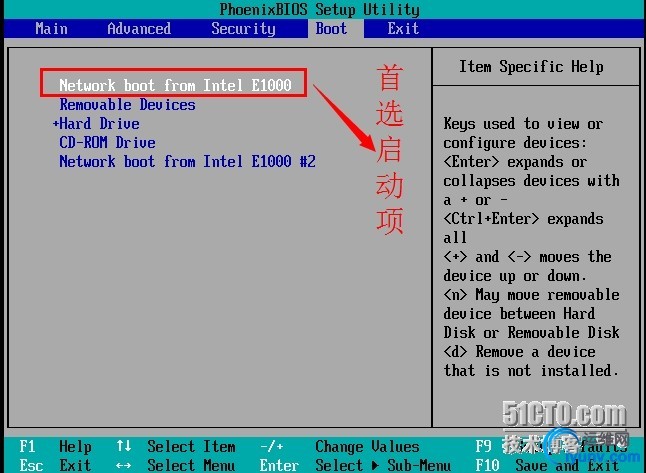Click the Select Item hint
The height and width of the screenshot is (473, 646).
click(x=192, y=446)
